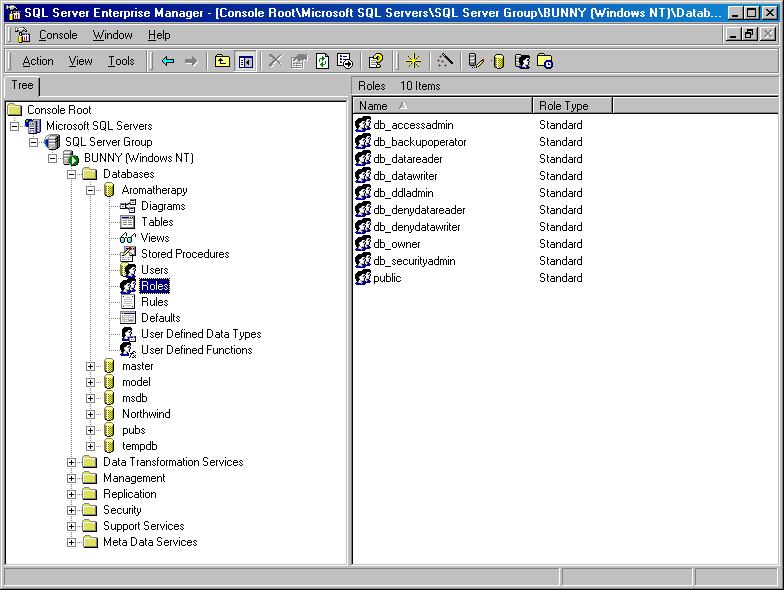Select the Support Services folder

pyautogui.click(x=144, y=526)
